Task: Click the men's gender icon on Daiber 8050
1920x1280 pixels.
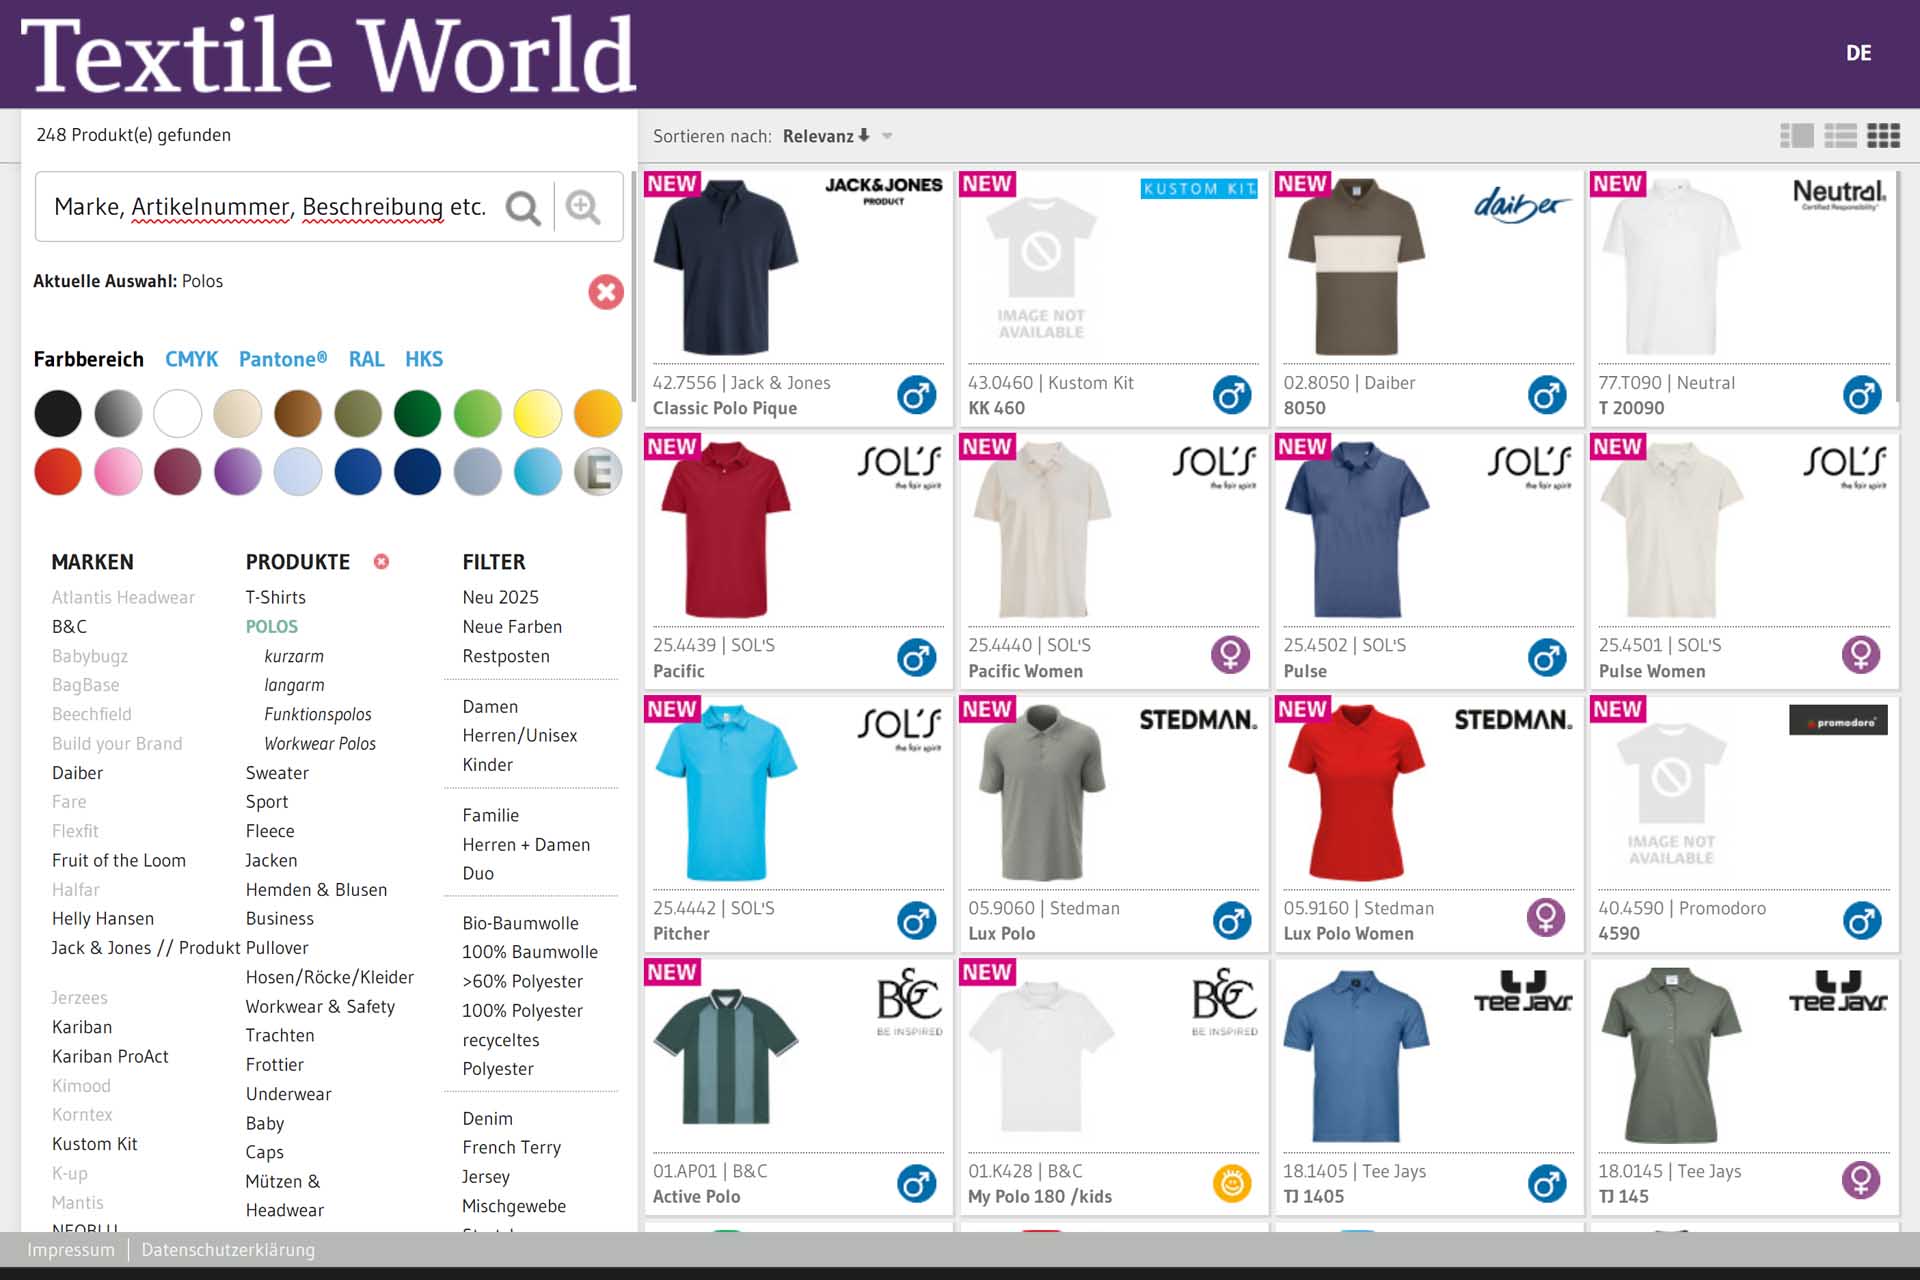Action: tap(1547, 395)
